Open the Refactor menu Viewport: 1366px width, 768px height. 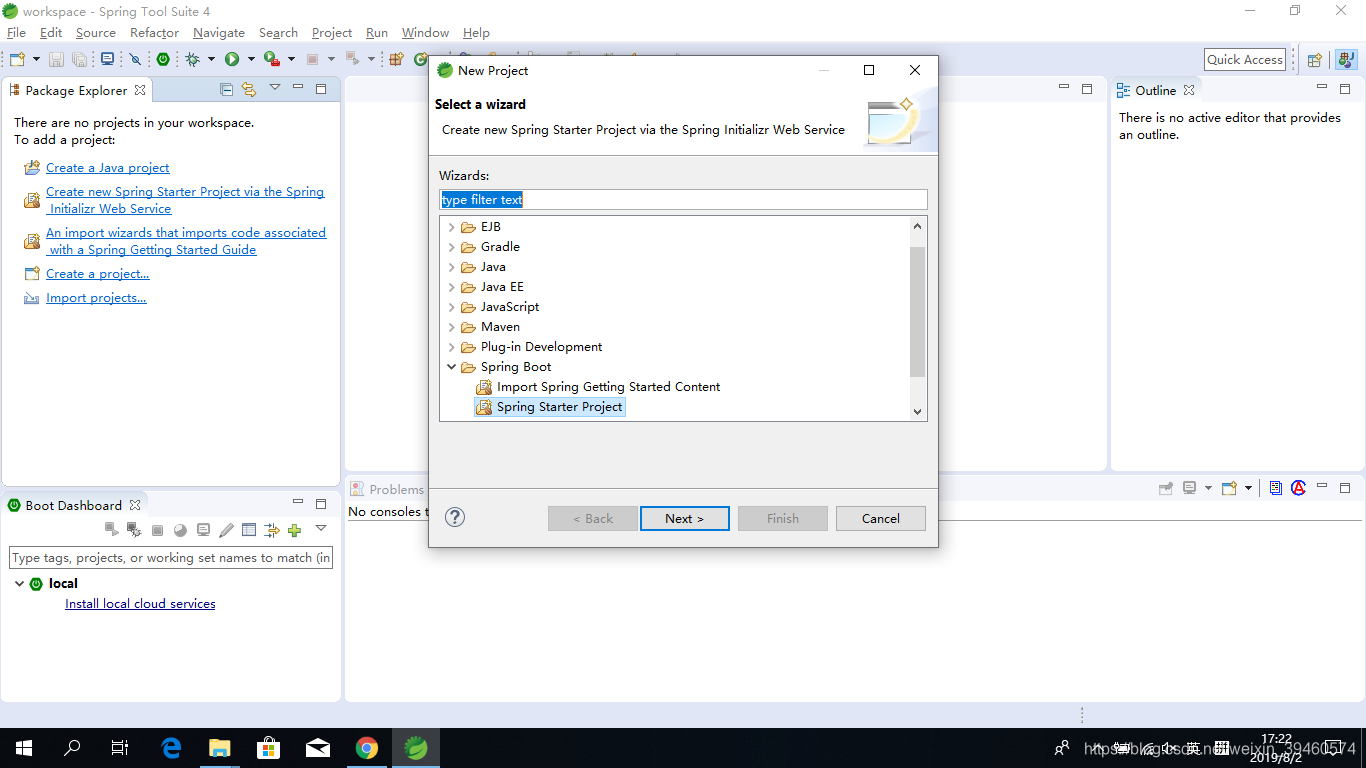tap(154, 33)
